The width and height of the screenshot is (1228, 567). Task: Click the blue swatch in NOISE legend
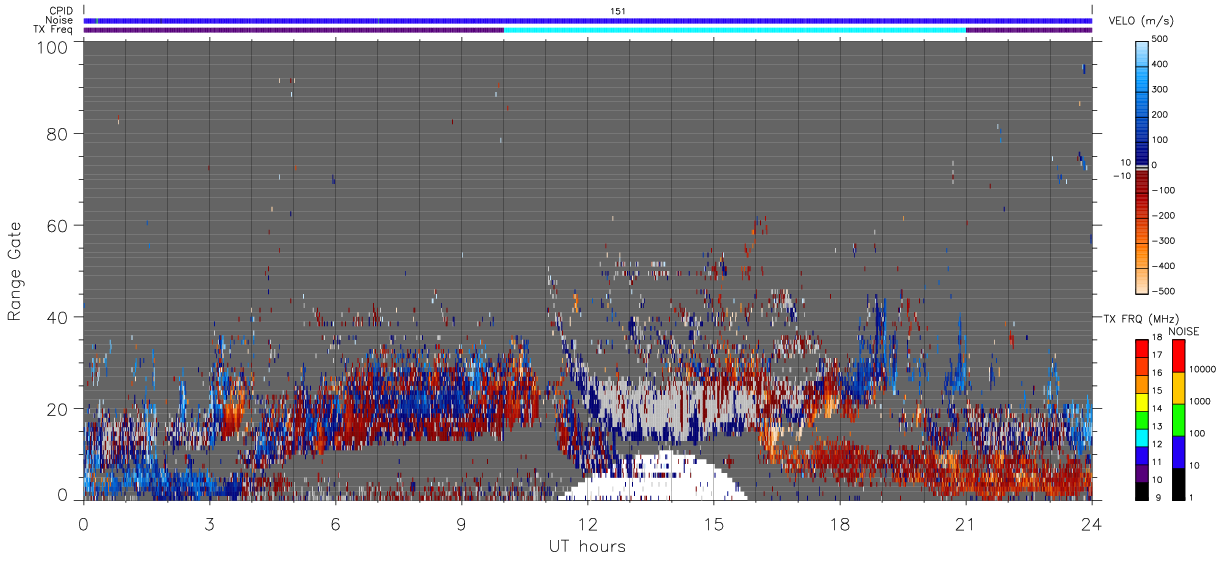[1177, 451]
